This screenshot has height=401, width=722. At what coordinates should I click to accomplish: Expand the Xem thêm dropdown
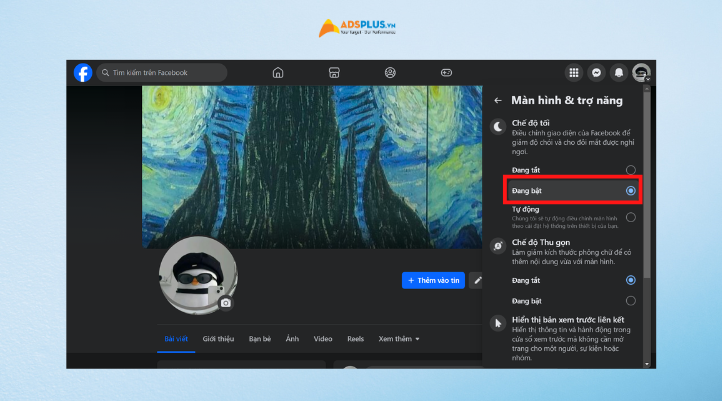pyautogui.click(x=399, y=339)
